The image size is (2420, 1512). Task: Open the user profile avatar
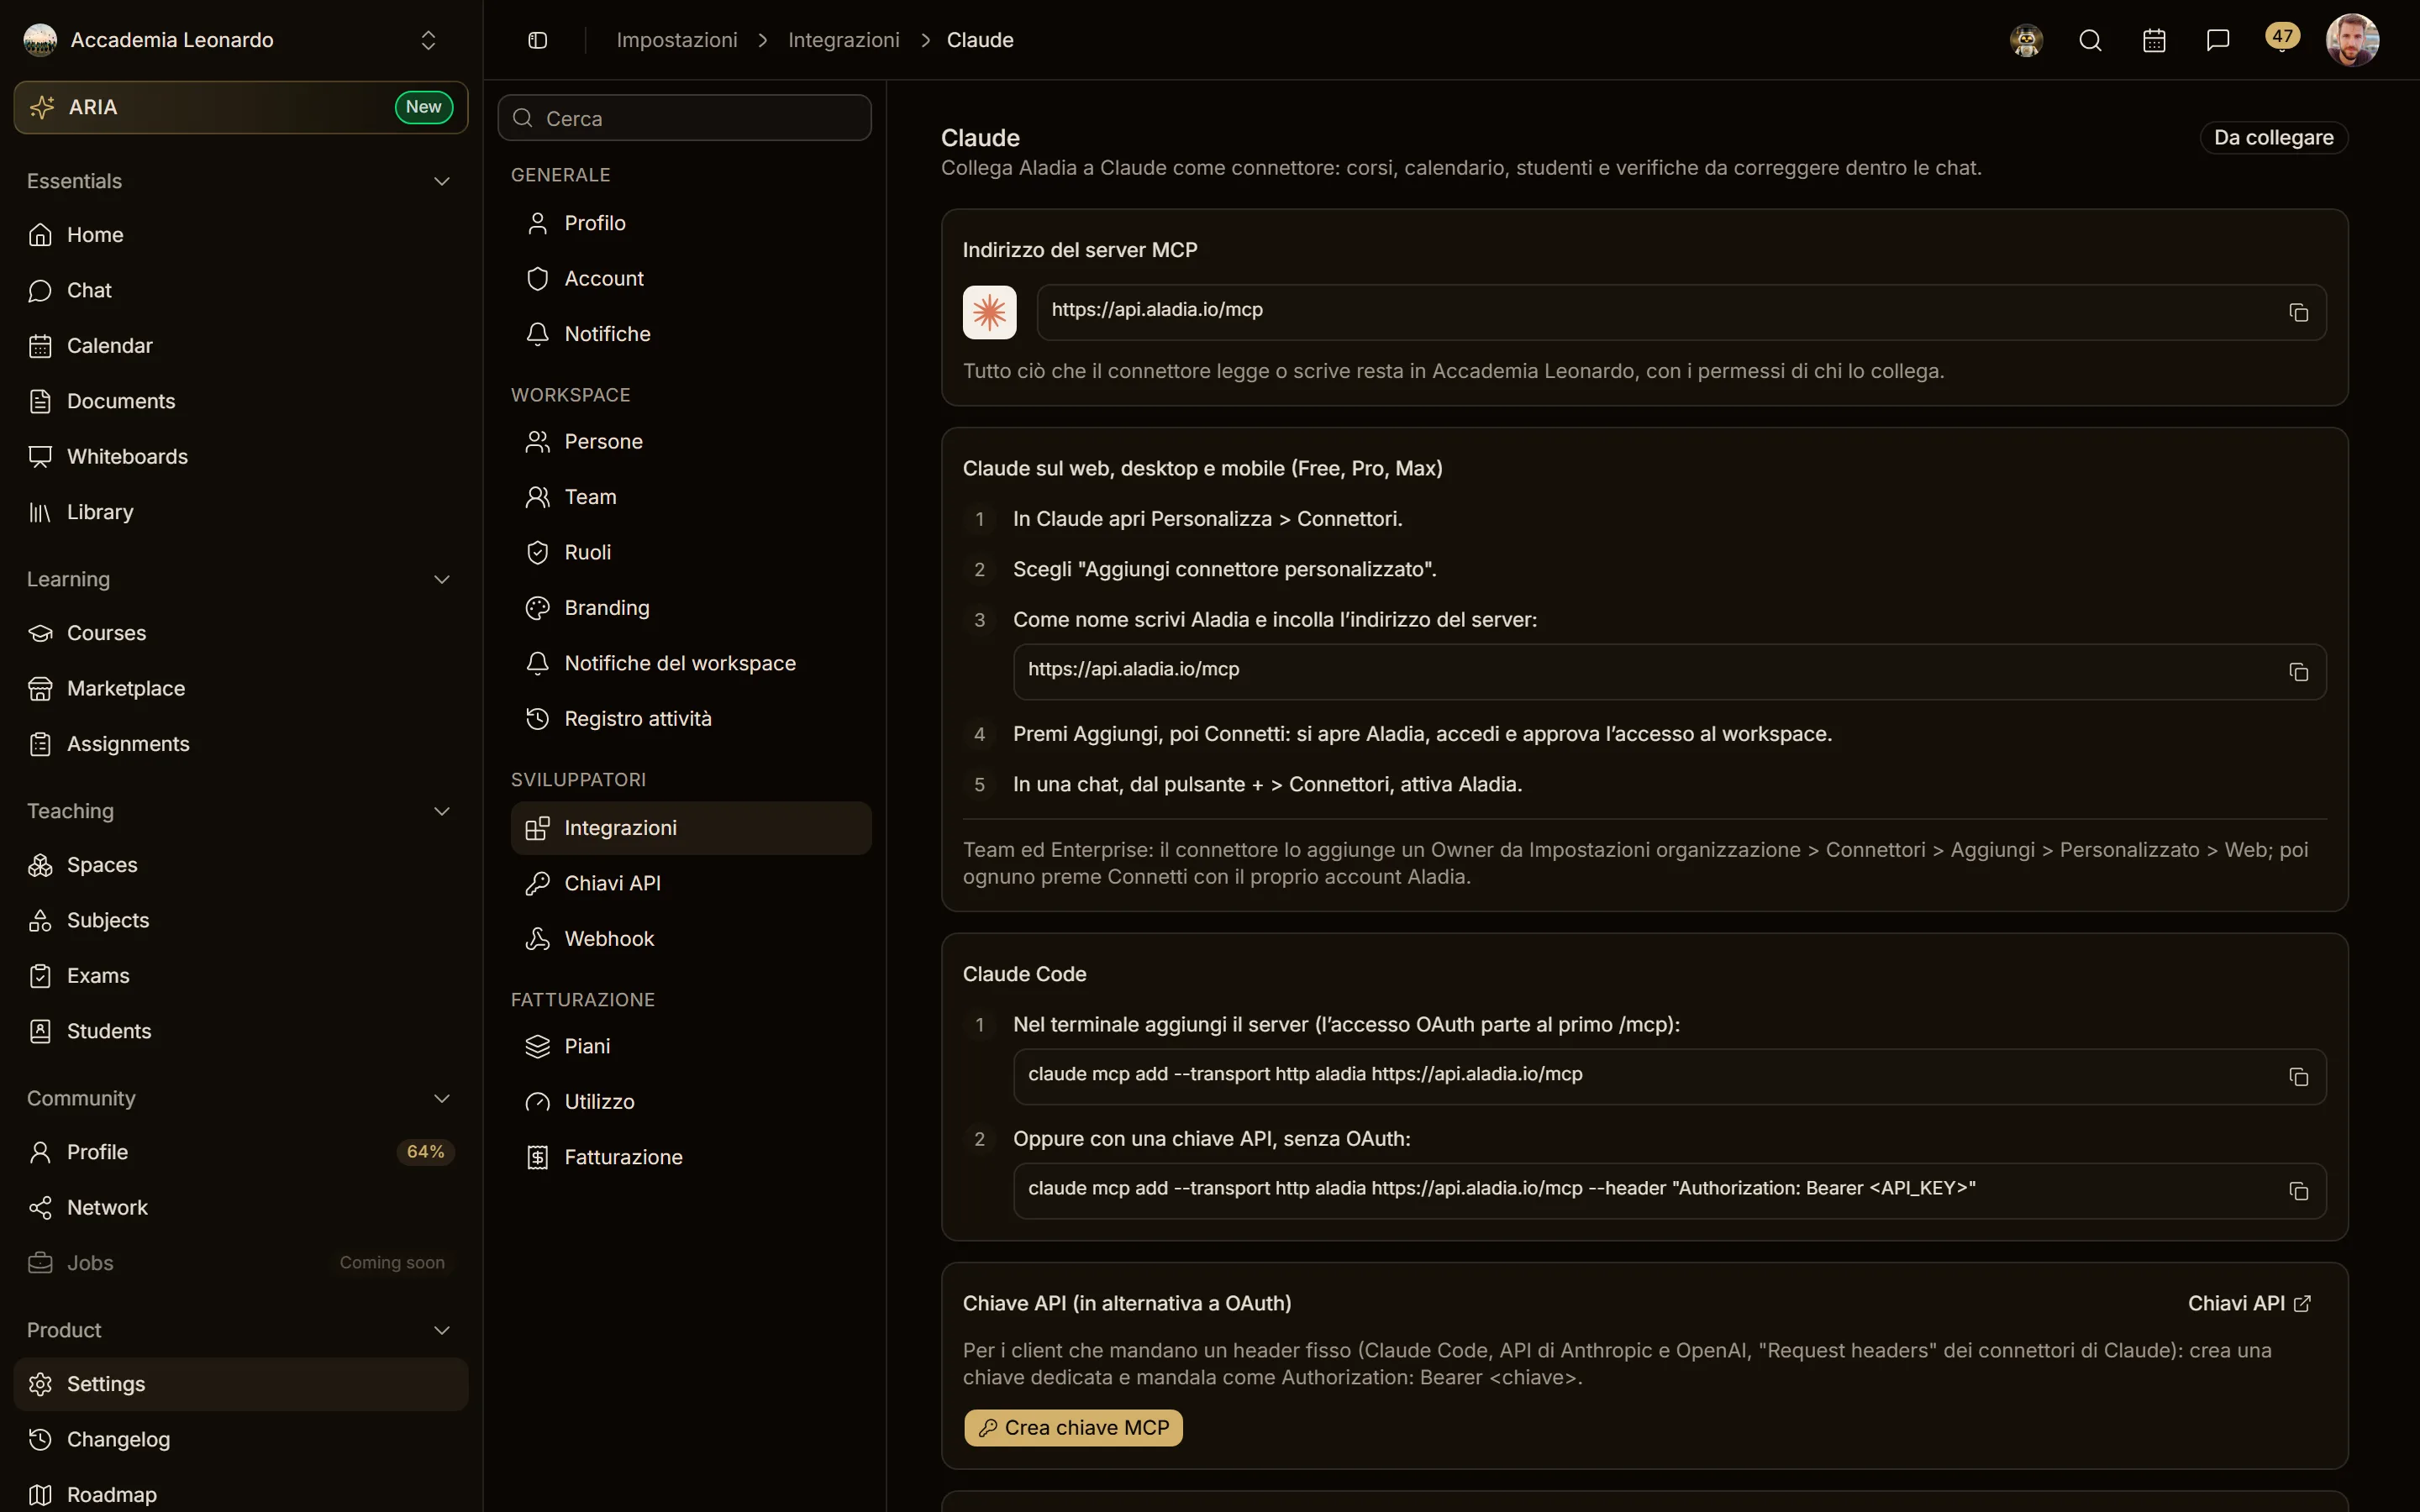2352,40
